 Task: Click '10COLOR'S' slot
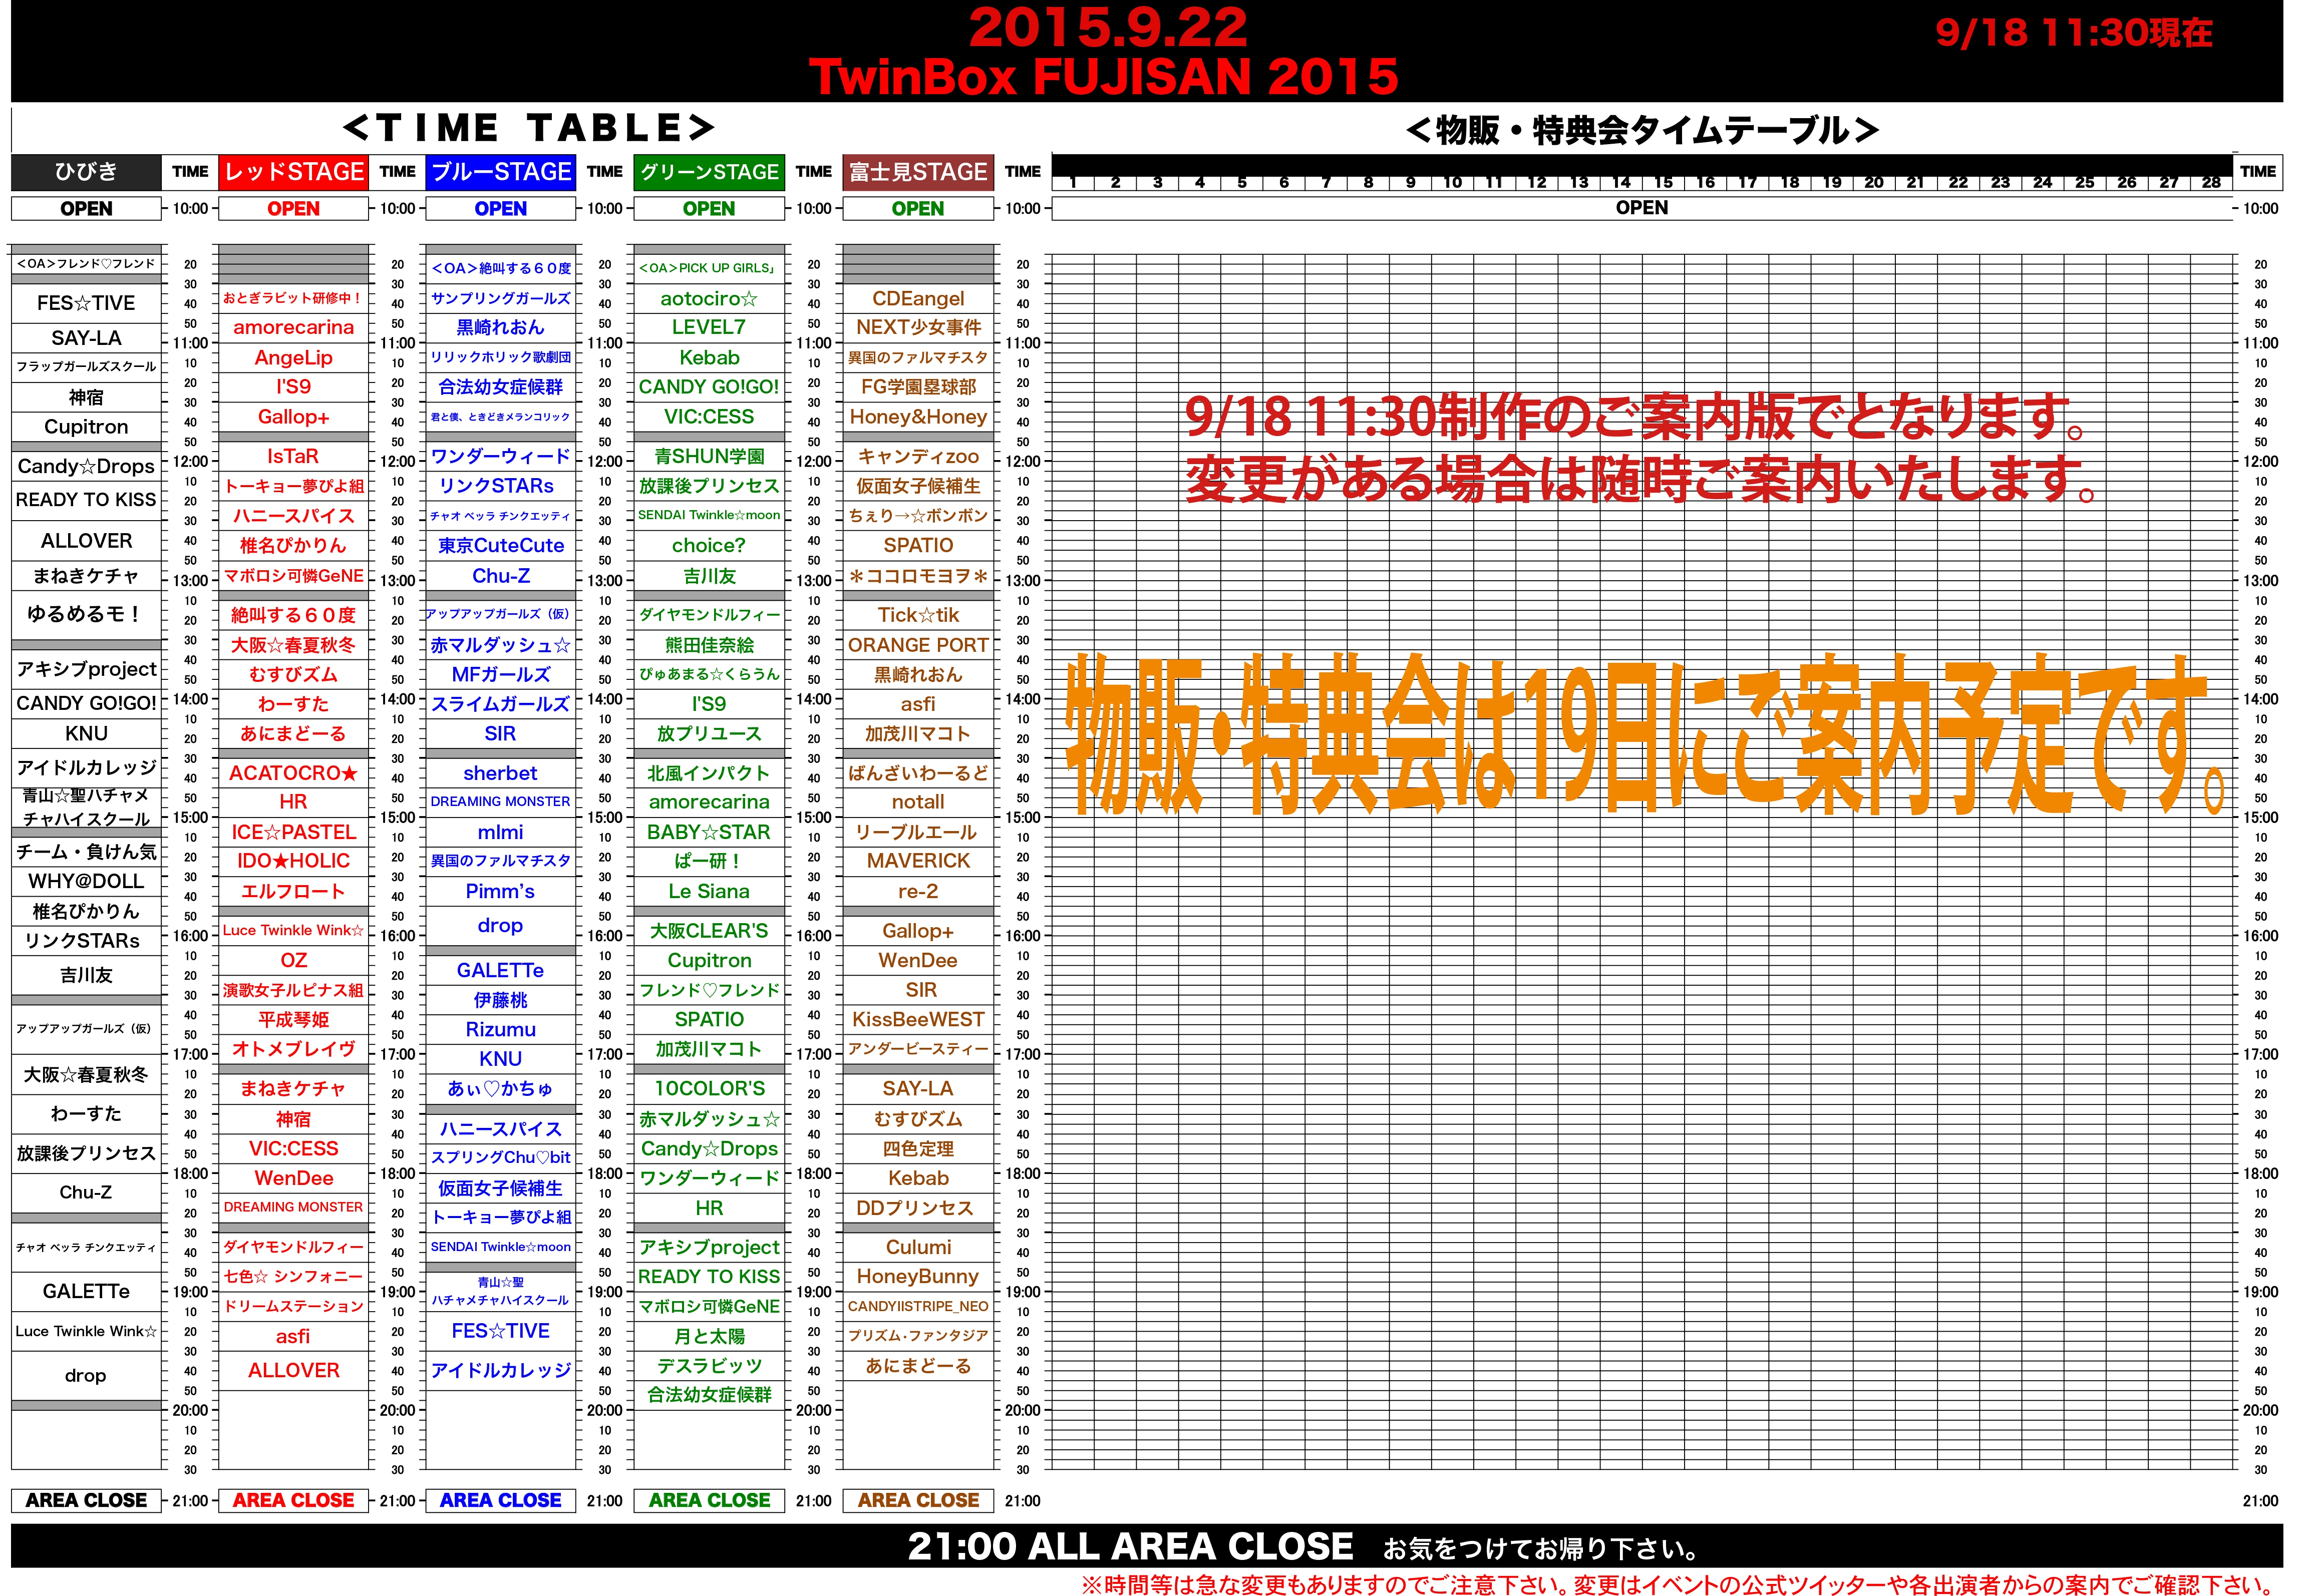coord(709,1089)
